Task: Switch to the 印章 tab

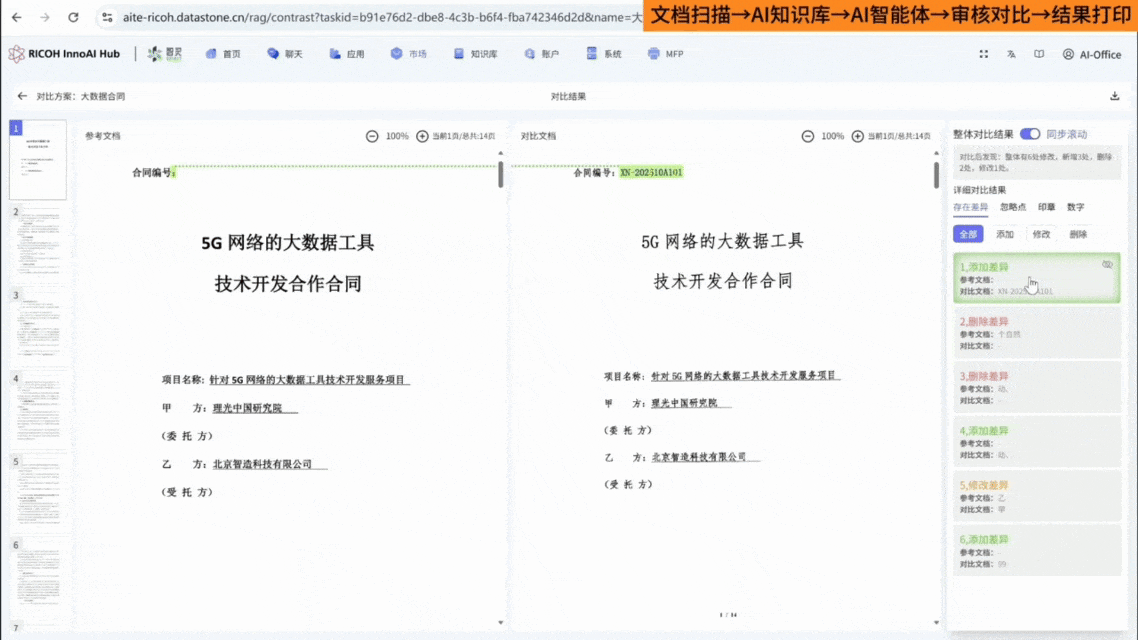Action: (x=1046, y=208)
